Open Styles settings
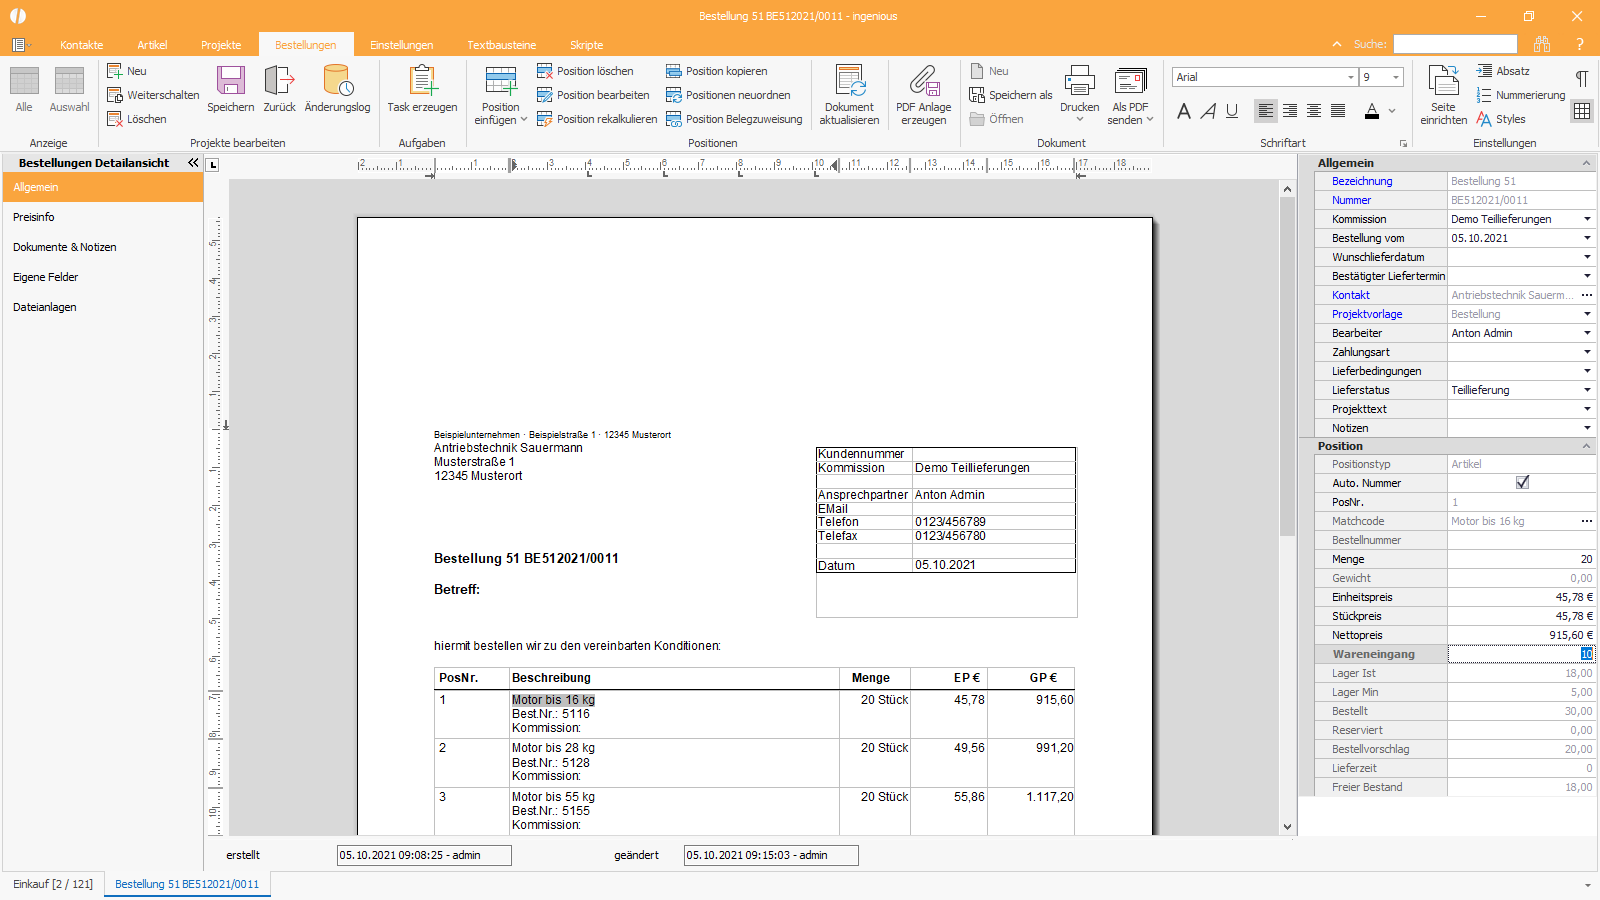Viewport: 1600px width, 900px height. pos(1501,119)
